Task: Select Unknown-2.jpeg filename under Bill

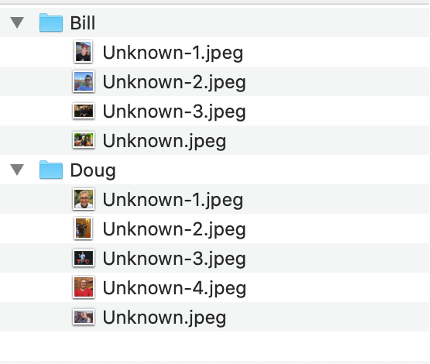Action: click(x=174, y=83)
